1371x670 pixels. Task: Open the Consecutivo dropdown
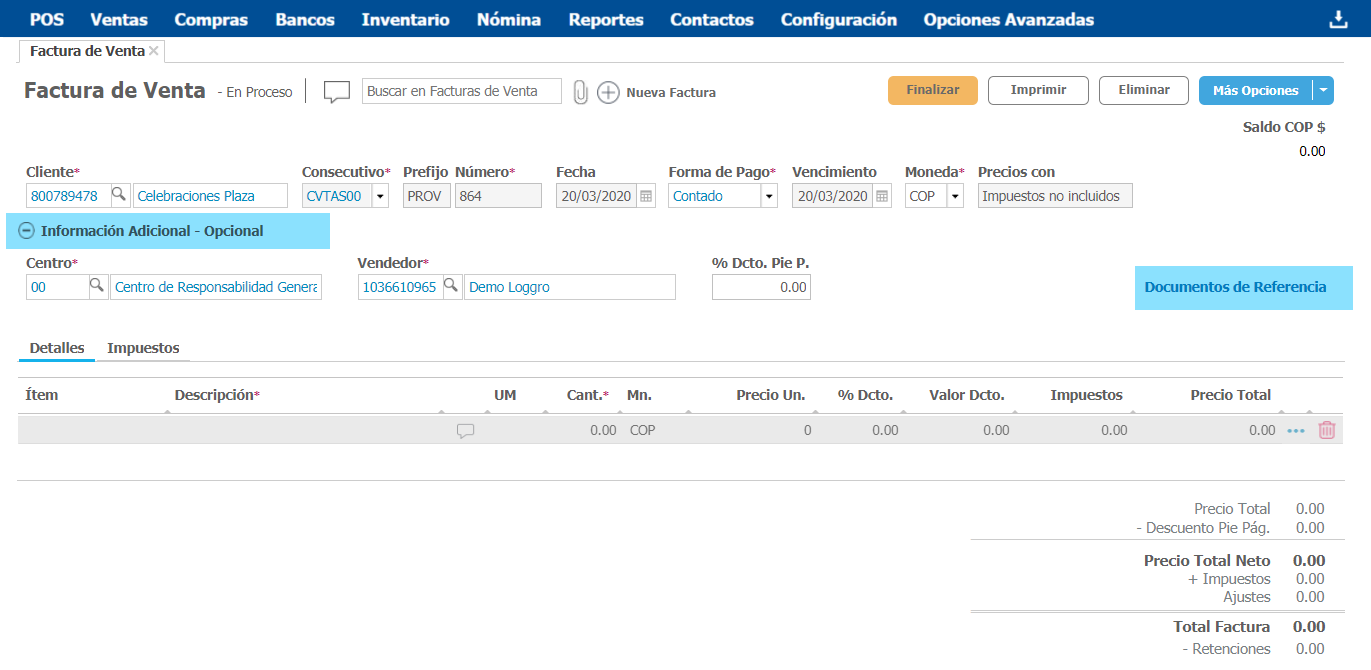coord(380,196)
